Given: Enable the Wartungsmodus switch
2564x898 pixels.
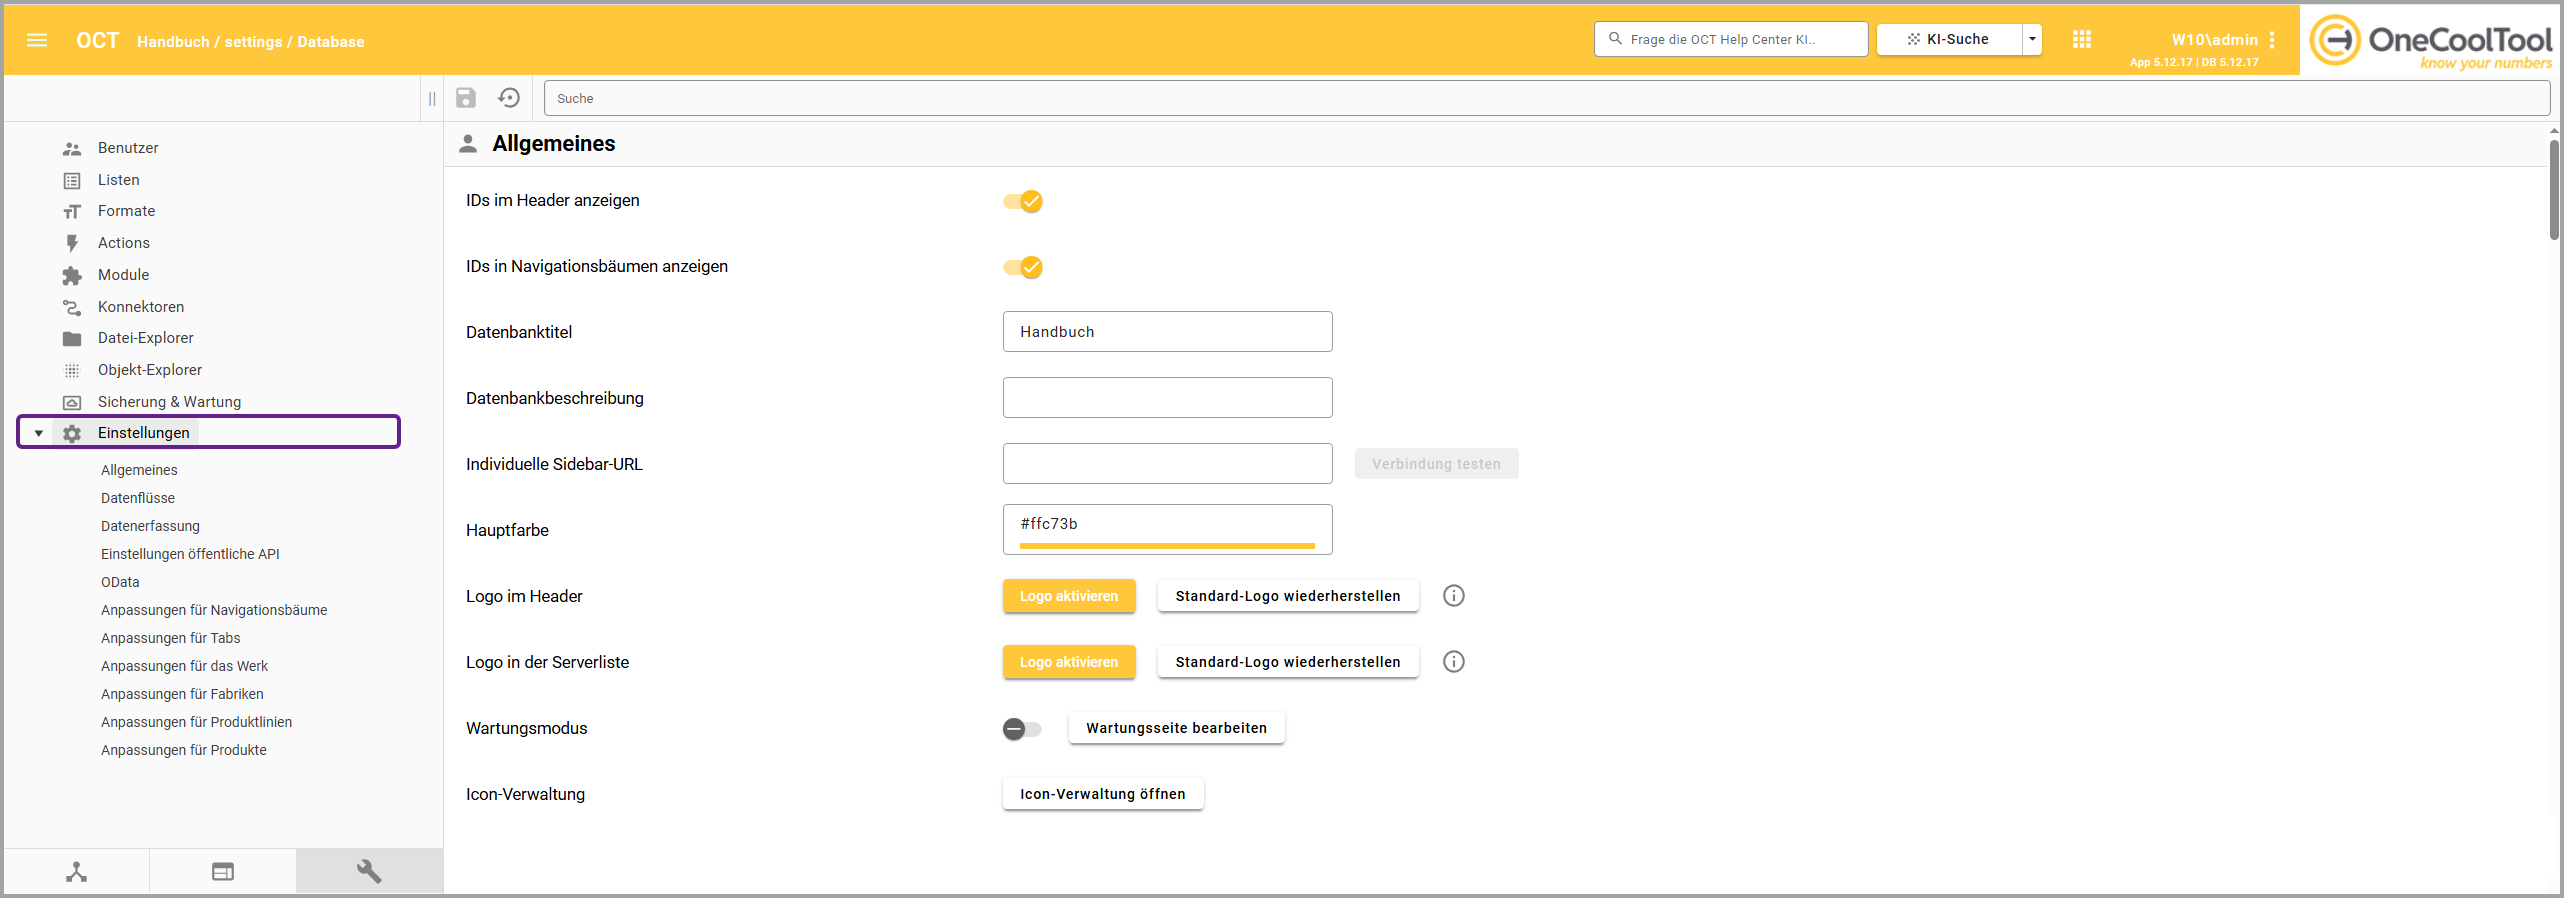Looking at the screenshot, I should pyautogui.click(x=1022, y=729).
